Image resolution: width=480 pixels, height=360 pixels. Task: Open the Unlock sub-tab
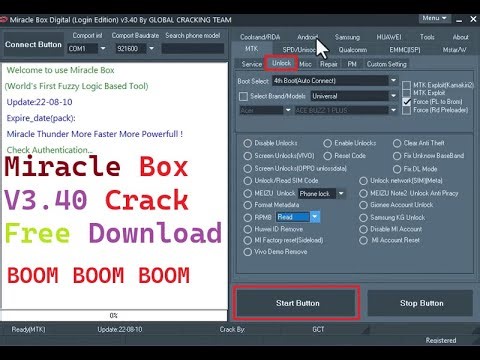pyautogui.click(x=281, y=63)
